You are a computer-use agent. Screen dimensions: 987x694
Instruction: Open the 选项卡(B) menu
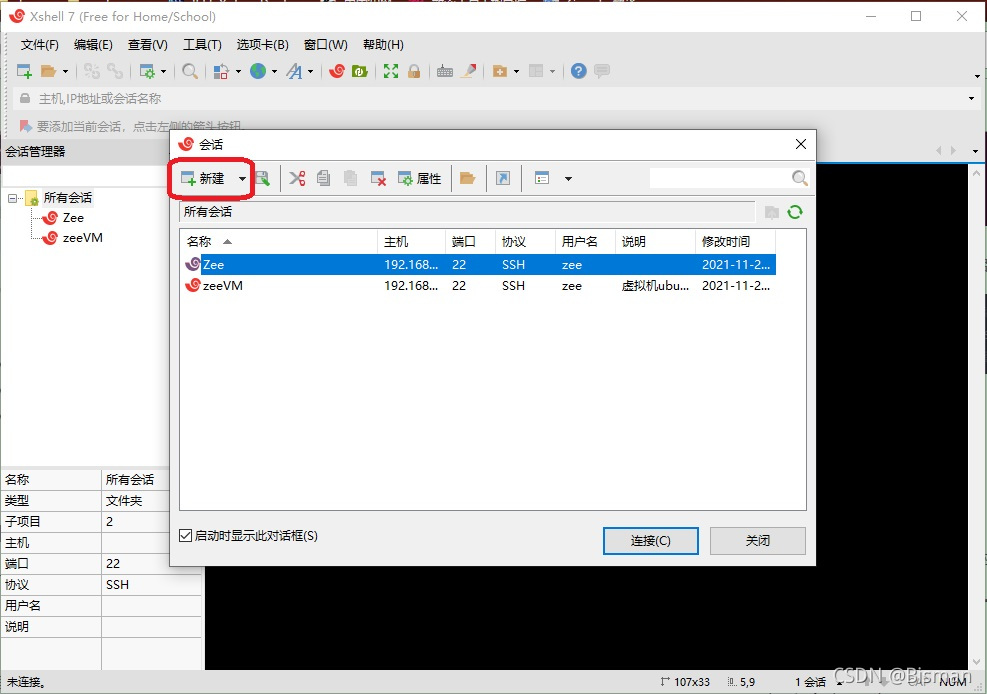point(262,45)
